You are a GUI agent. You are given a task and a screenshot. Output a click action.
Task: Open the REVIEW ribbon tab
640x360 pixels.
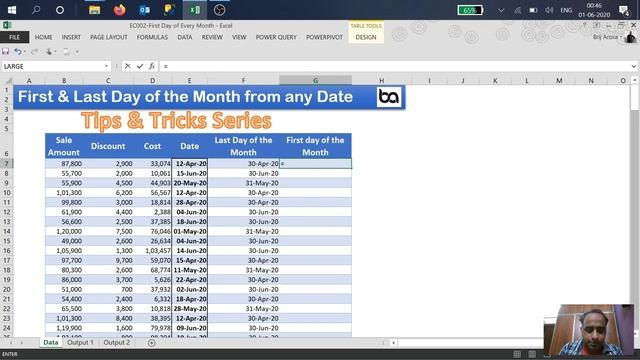[212, 37]
